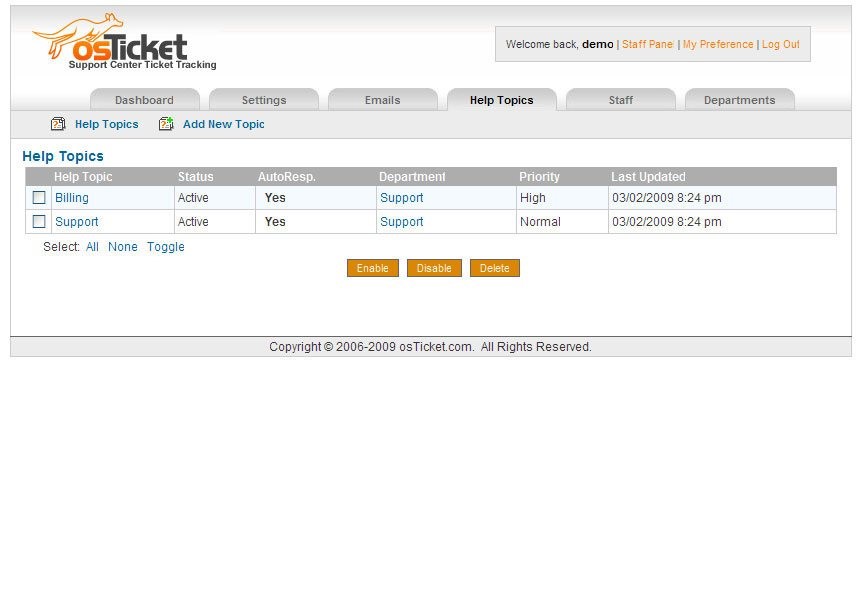Select All to check every topic
The image size is (860, 600).
point(92,247)
